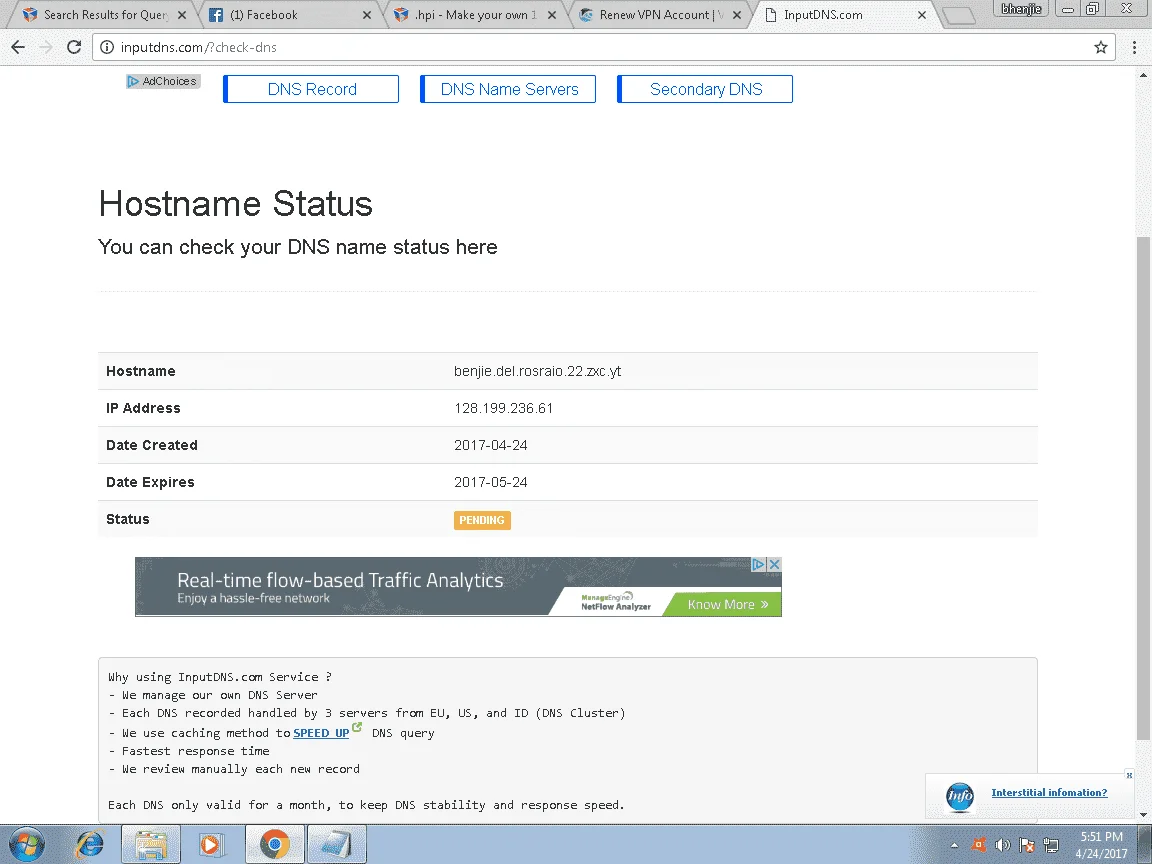Open Windows Explorer from taskbar
The height and width of the screenshot is (864, 1152).
coord(151,845)
